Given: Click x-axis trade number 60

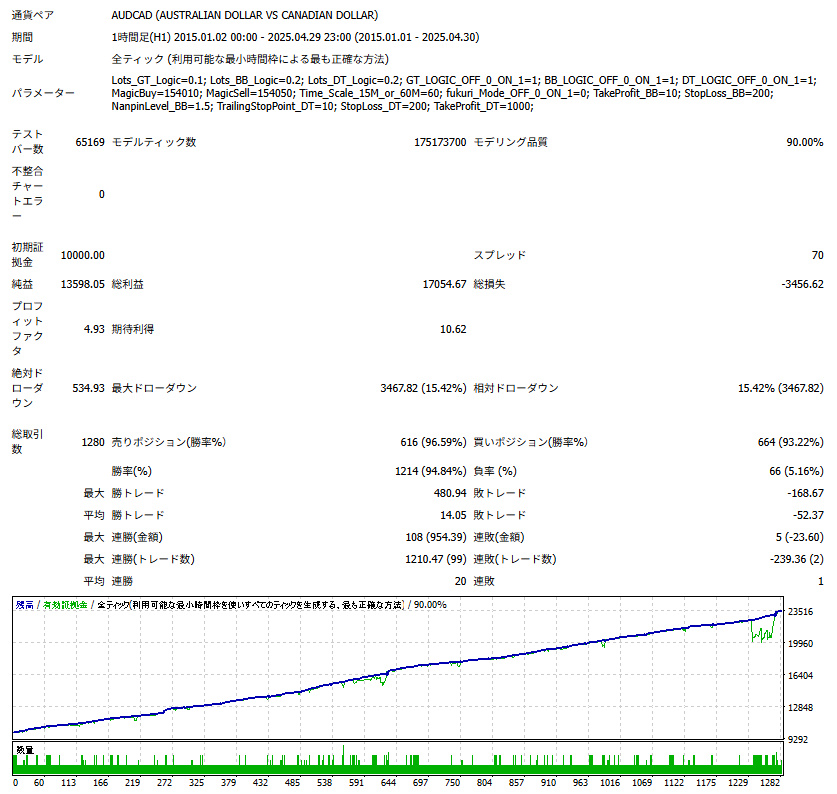Looking at the screenshot, I should click(39, 782).
